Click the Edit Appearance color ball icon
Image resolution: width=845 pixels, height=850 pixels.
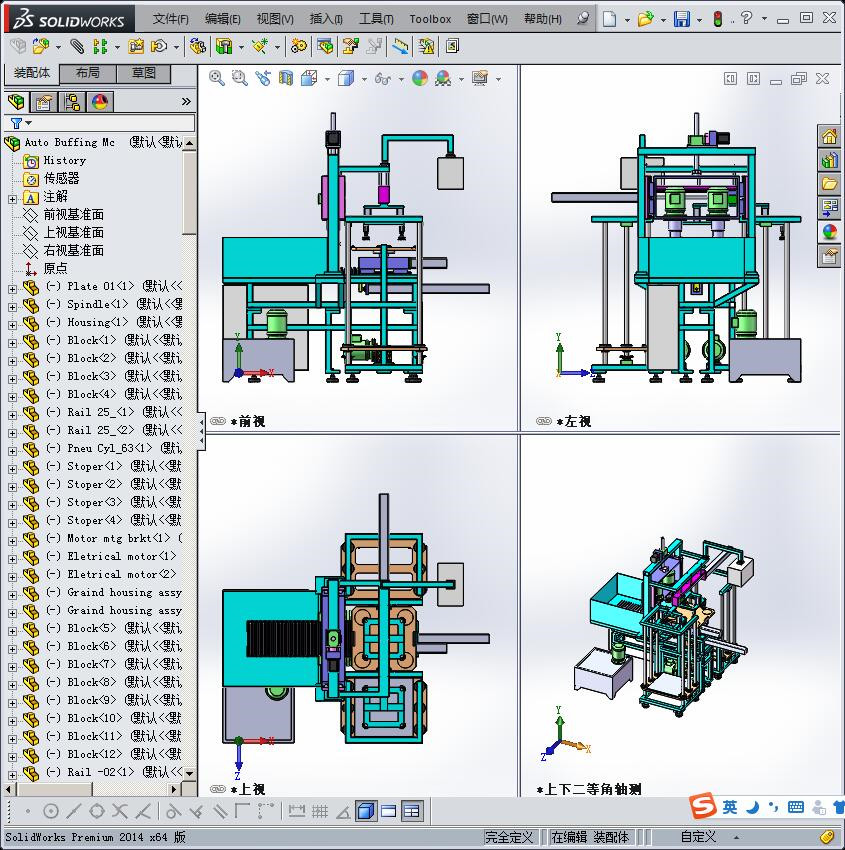pos(420,79)
